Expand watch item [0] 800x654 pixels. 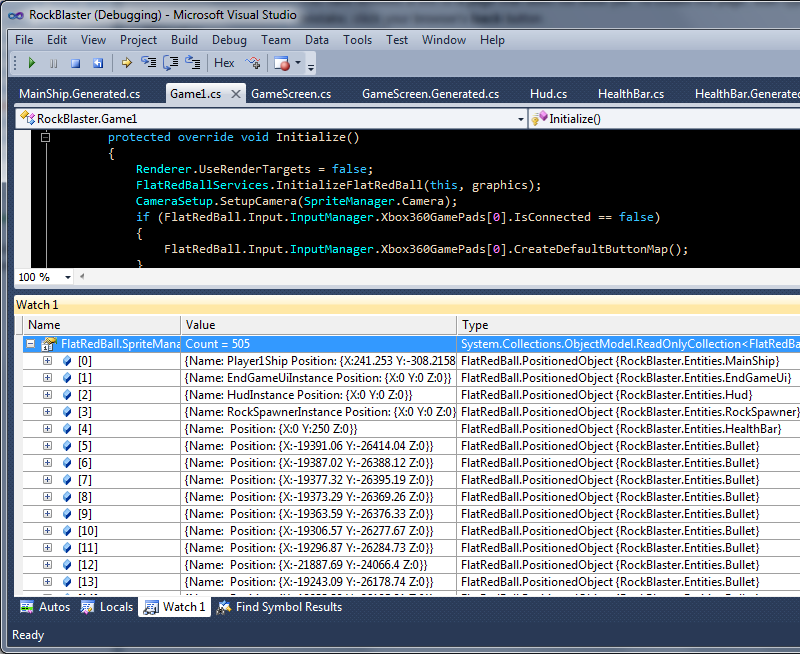(47, 361)
